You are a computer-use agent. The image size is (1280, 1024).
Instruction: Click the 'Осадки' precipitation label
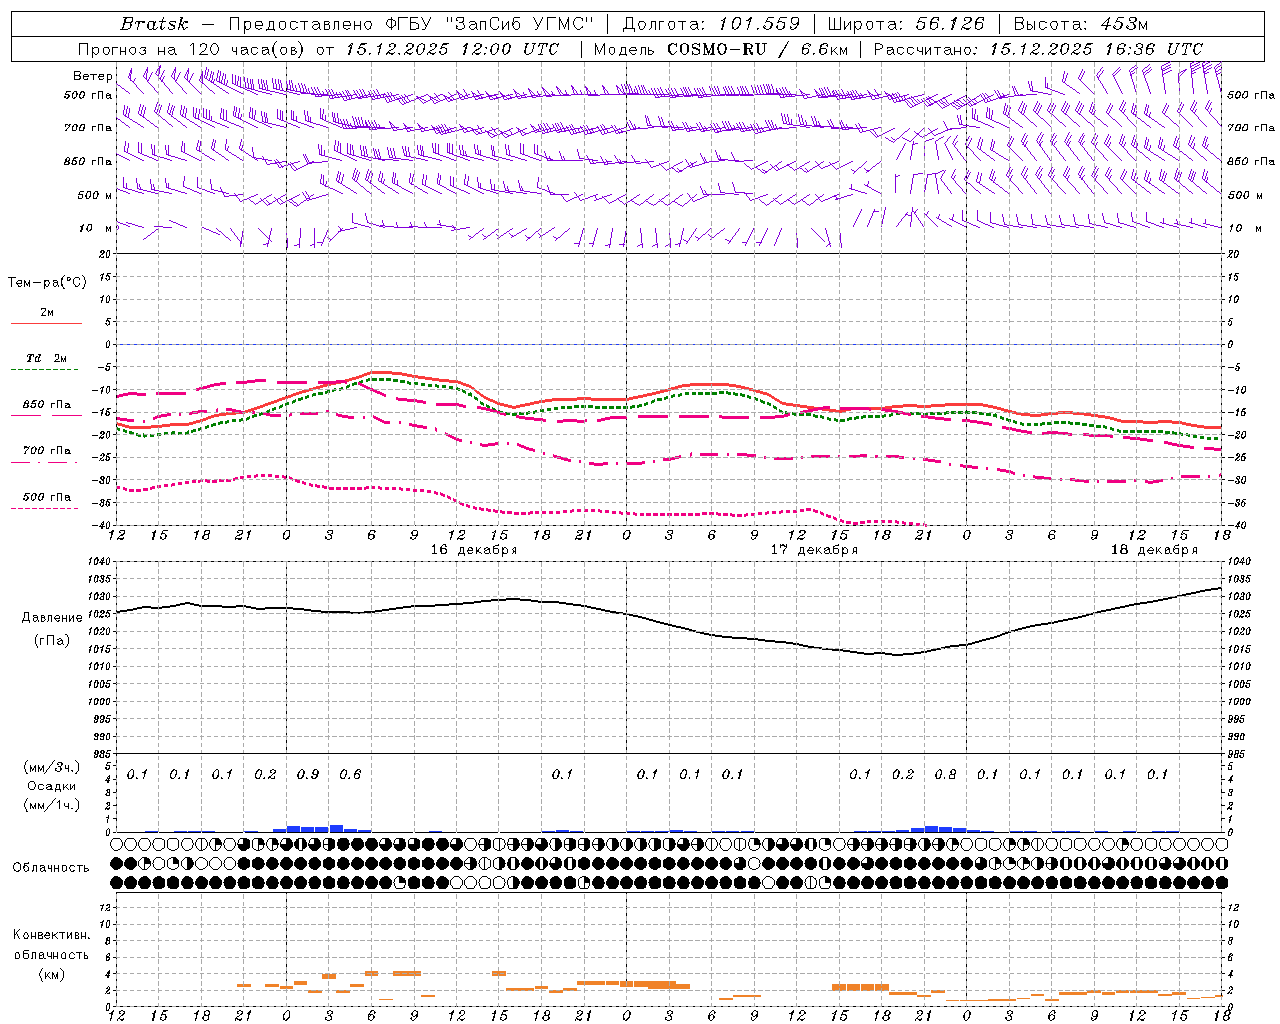tap(52, 786)
